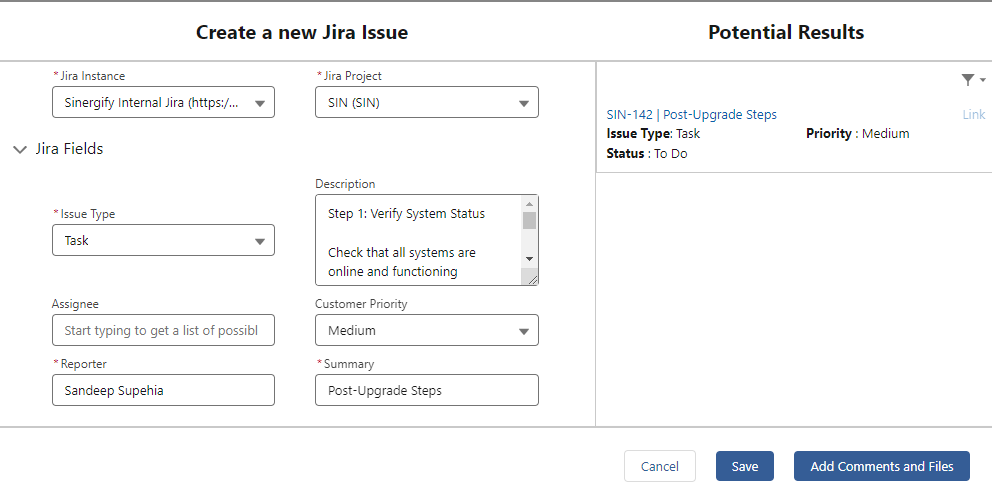Click the 'Priority : Medium' text in results

pyautogui.click(x=858, y=134)
